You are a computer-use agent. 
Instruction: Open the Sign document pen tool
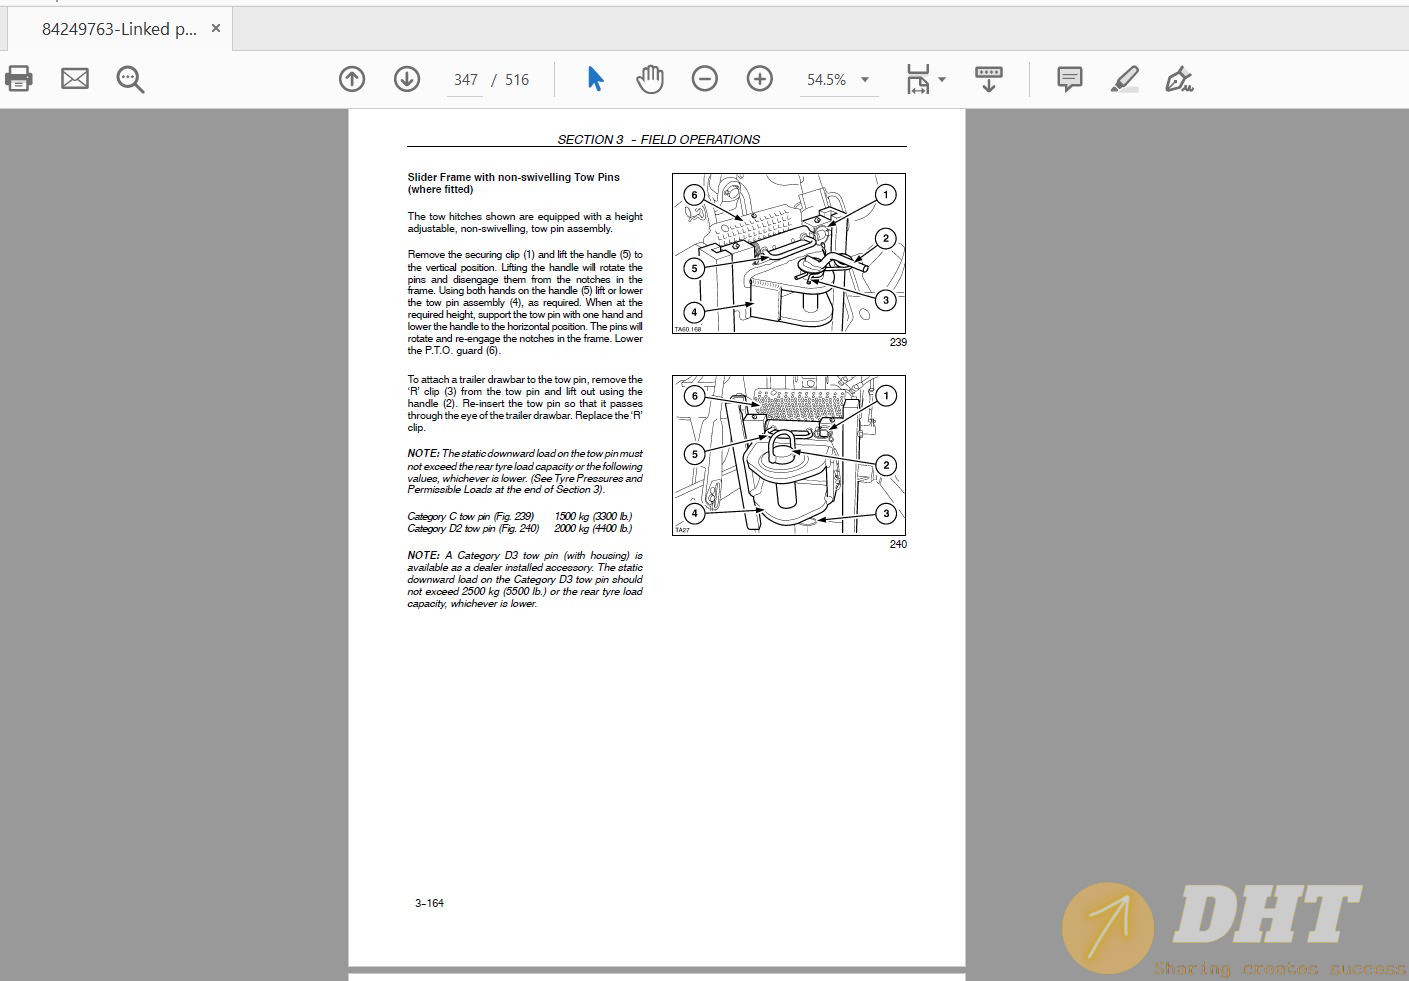(1180, 79)
